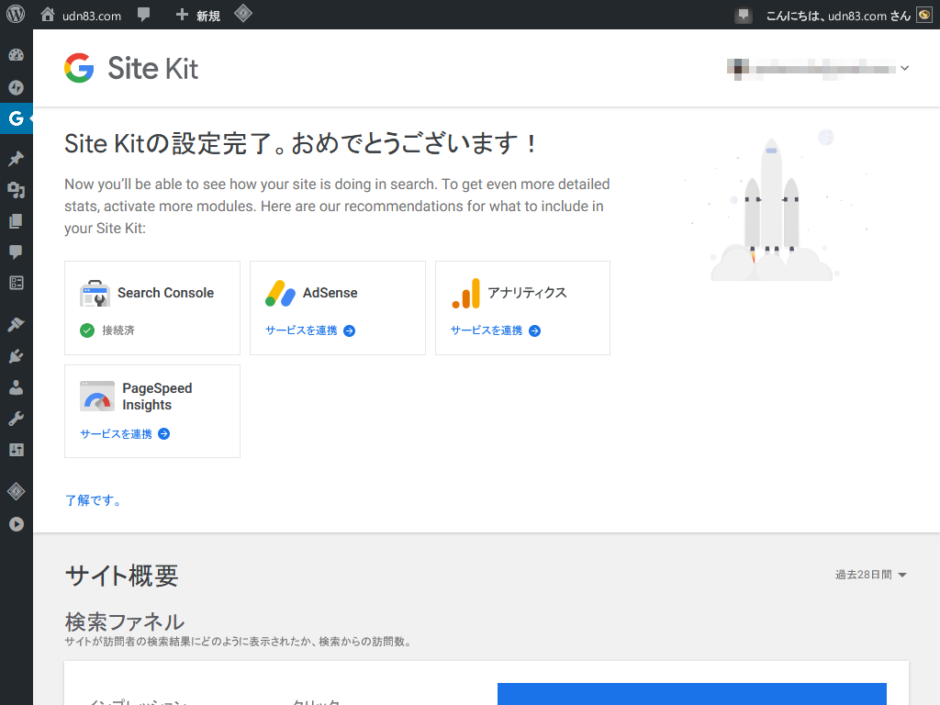Open notification icon near greeting text
940x705 pixels.
click(743, 15)
